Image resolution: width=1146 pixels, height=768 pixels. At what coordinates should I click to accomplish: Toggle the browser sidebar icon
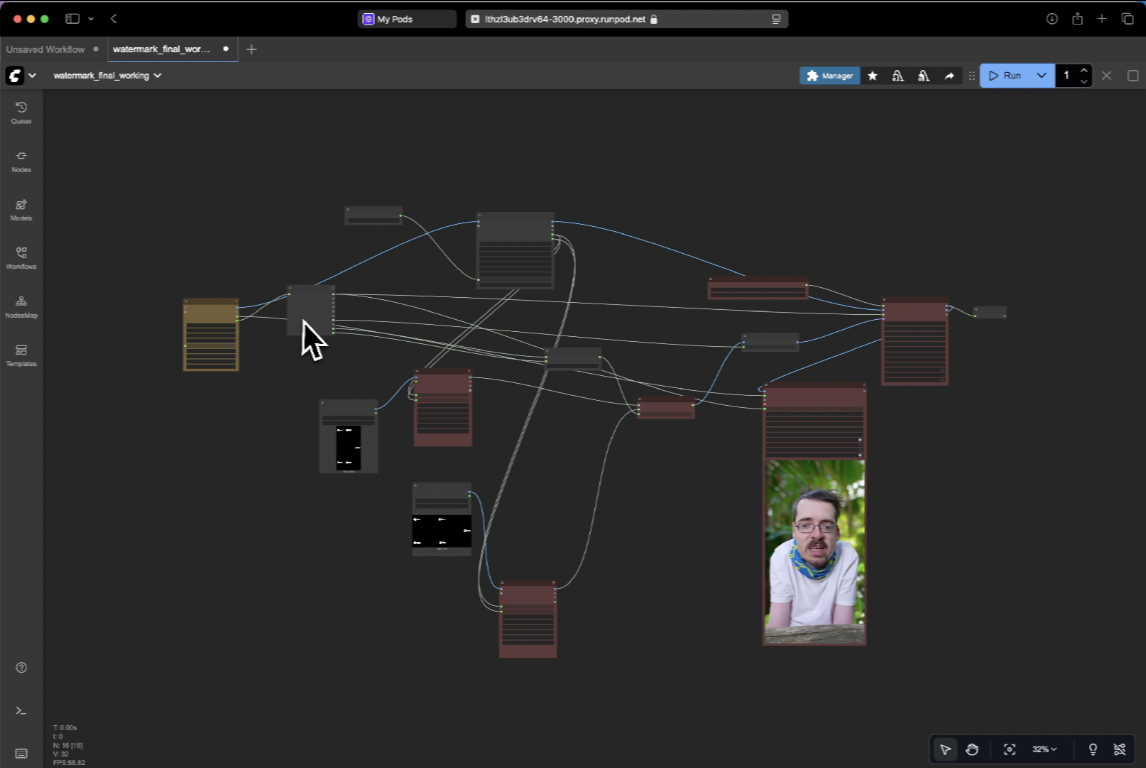(72, 19)
